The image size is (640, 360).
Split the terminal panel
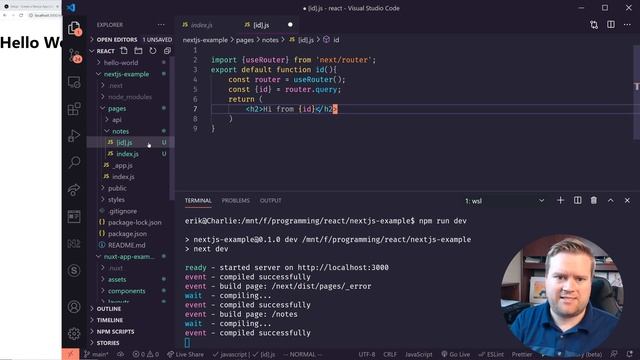[x=578, y=200]
